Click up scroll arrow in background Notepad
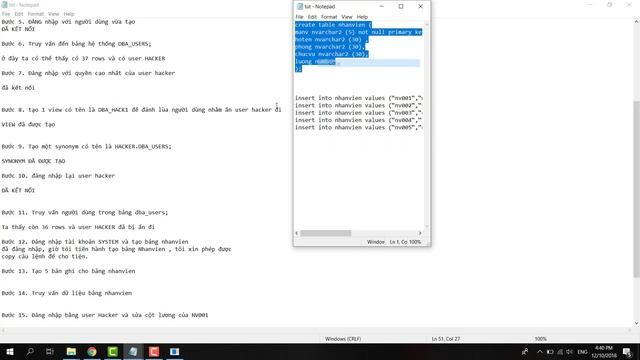Image resolution: width=640 pixels, height=360 pixels. coord(636,21)
